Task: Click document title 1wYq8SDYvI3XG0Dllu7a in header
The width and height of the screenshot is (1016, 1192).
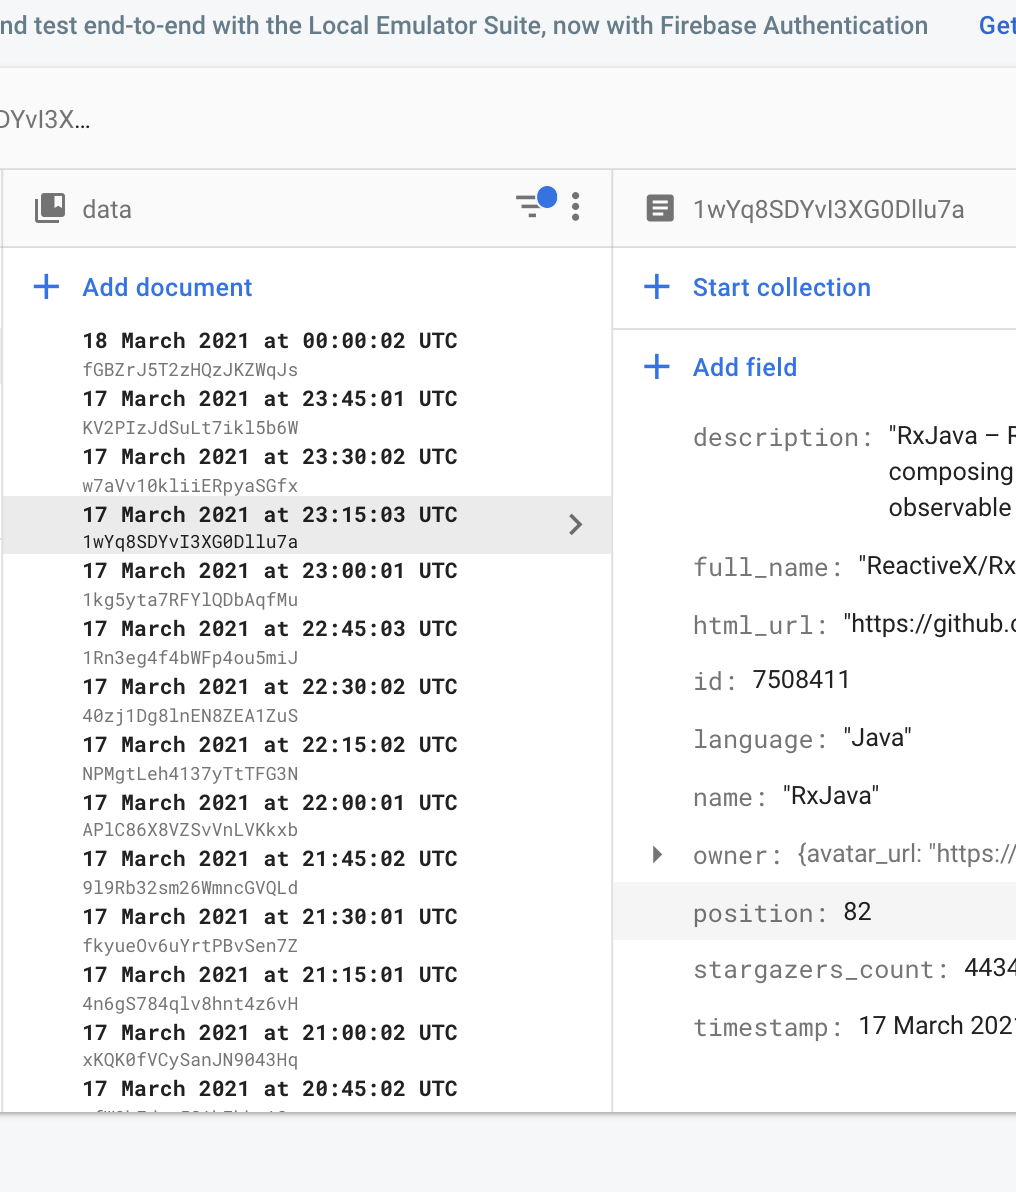Action: (829, 209)
